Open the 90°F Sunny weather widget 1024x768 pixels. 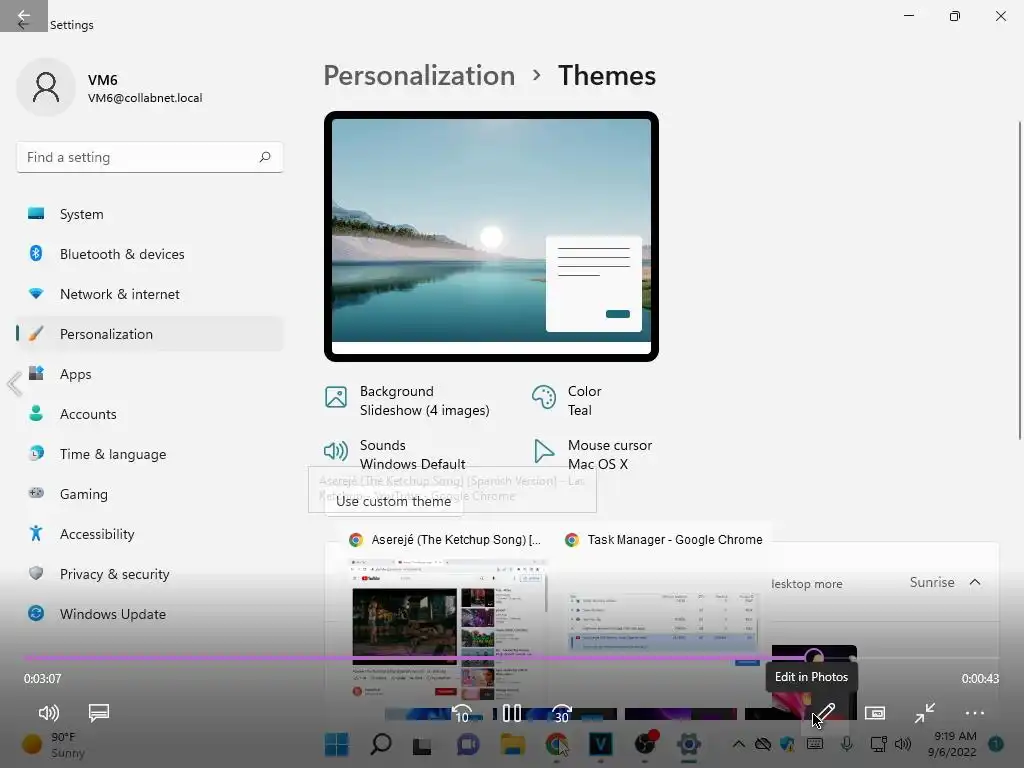[x=54, y=744]
